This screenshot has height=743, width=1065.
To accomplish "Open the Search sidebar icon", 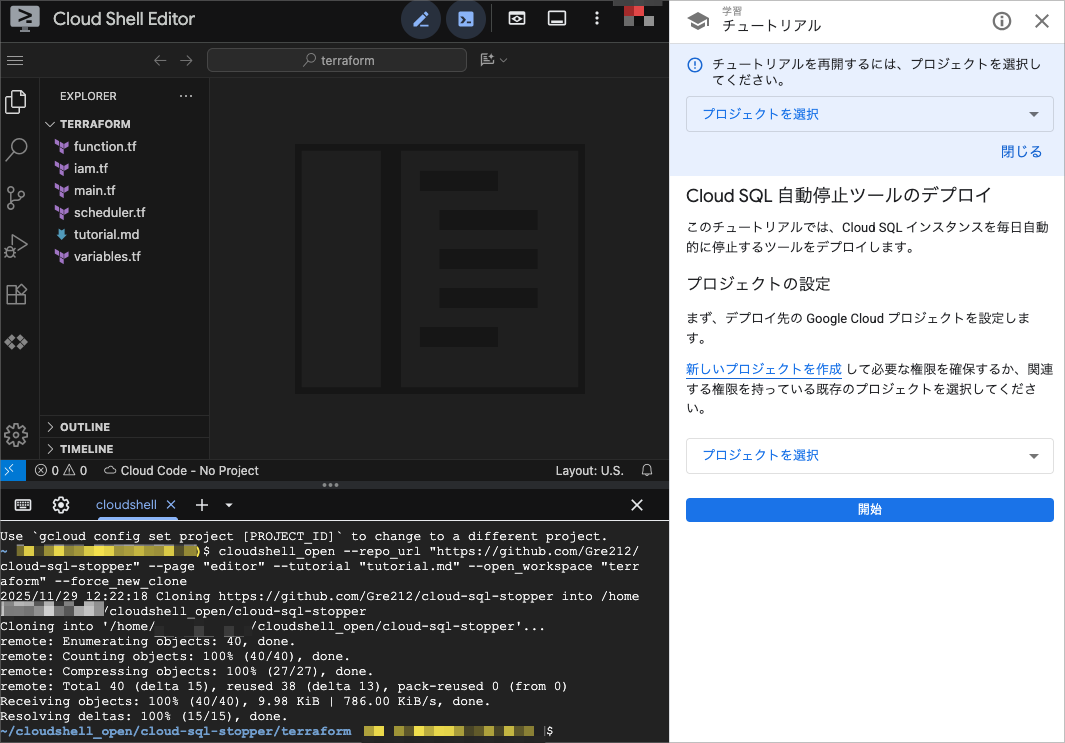I will (x=16, y=150).
